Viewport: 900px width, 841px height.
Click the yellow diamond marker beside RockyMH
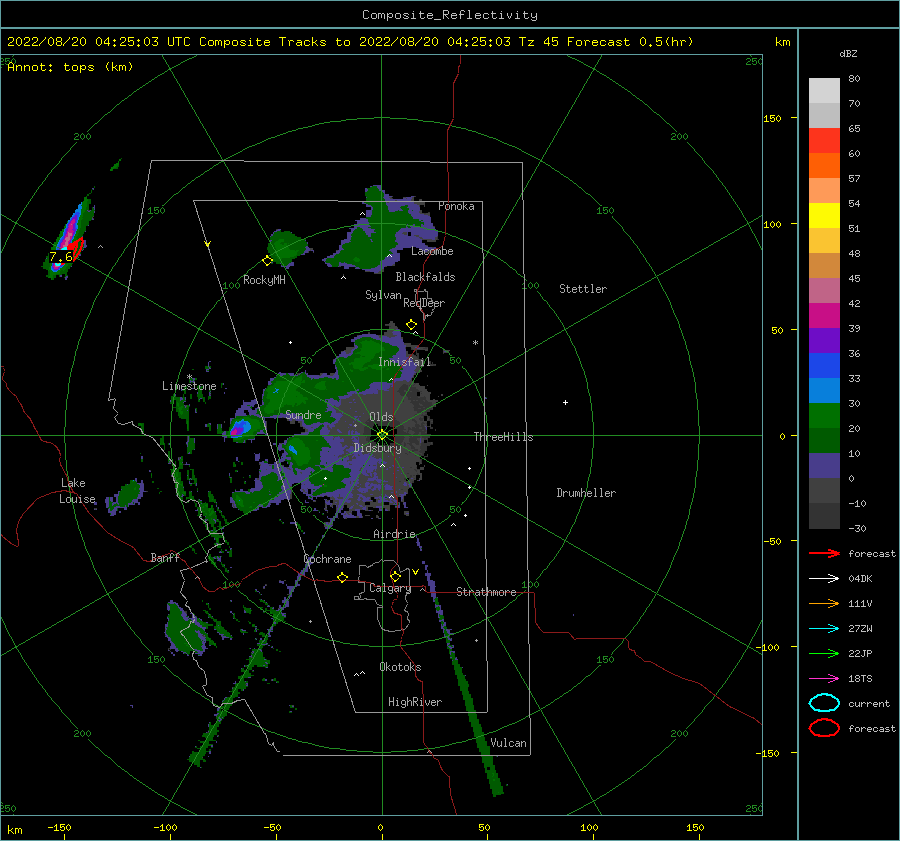(267, 261)
